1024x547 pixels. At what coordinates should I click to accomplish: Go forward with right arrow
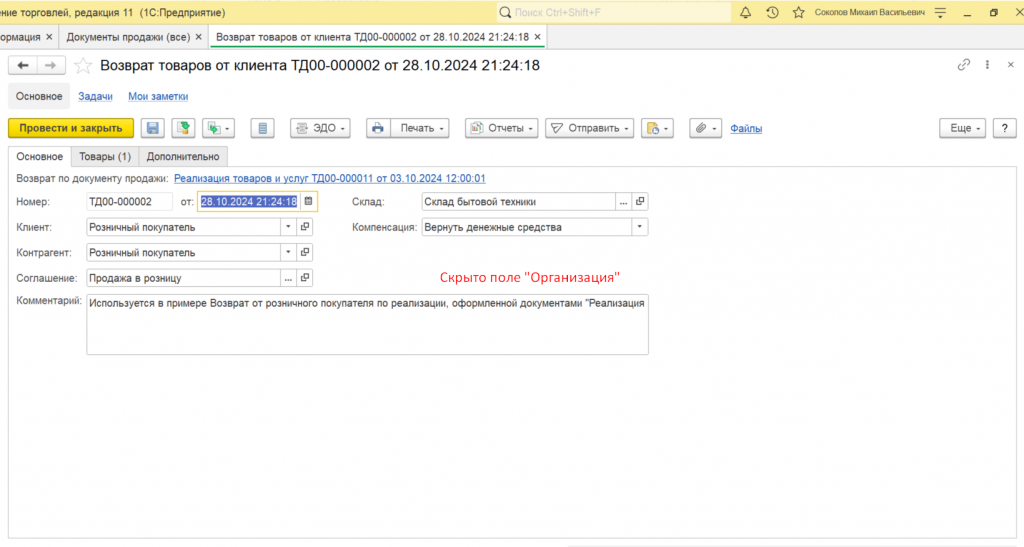click(50, 65)
